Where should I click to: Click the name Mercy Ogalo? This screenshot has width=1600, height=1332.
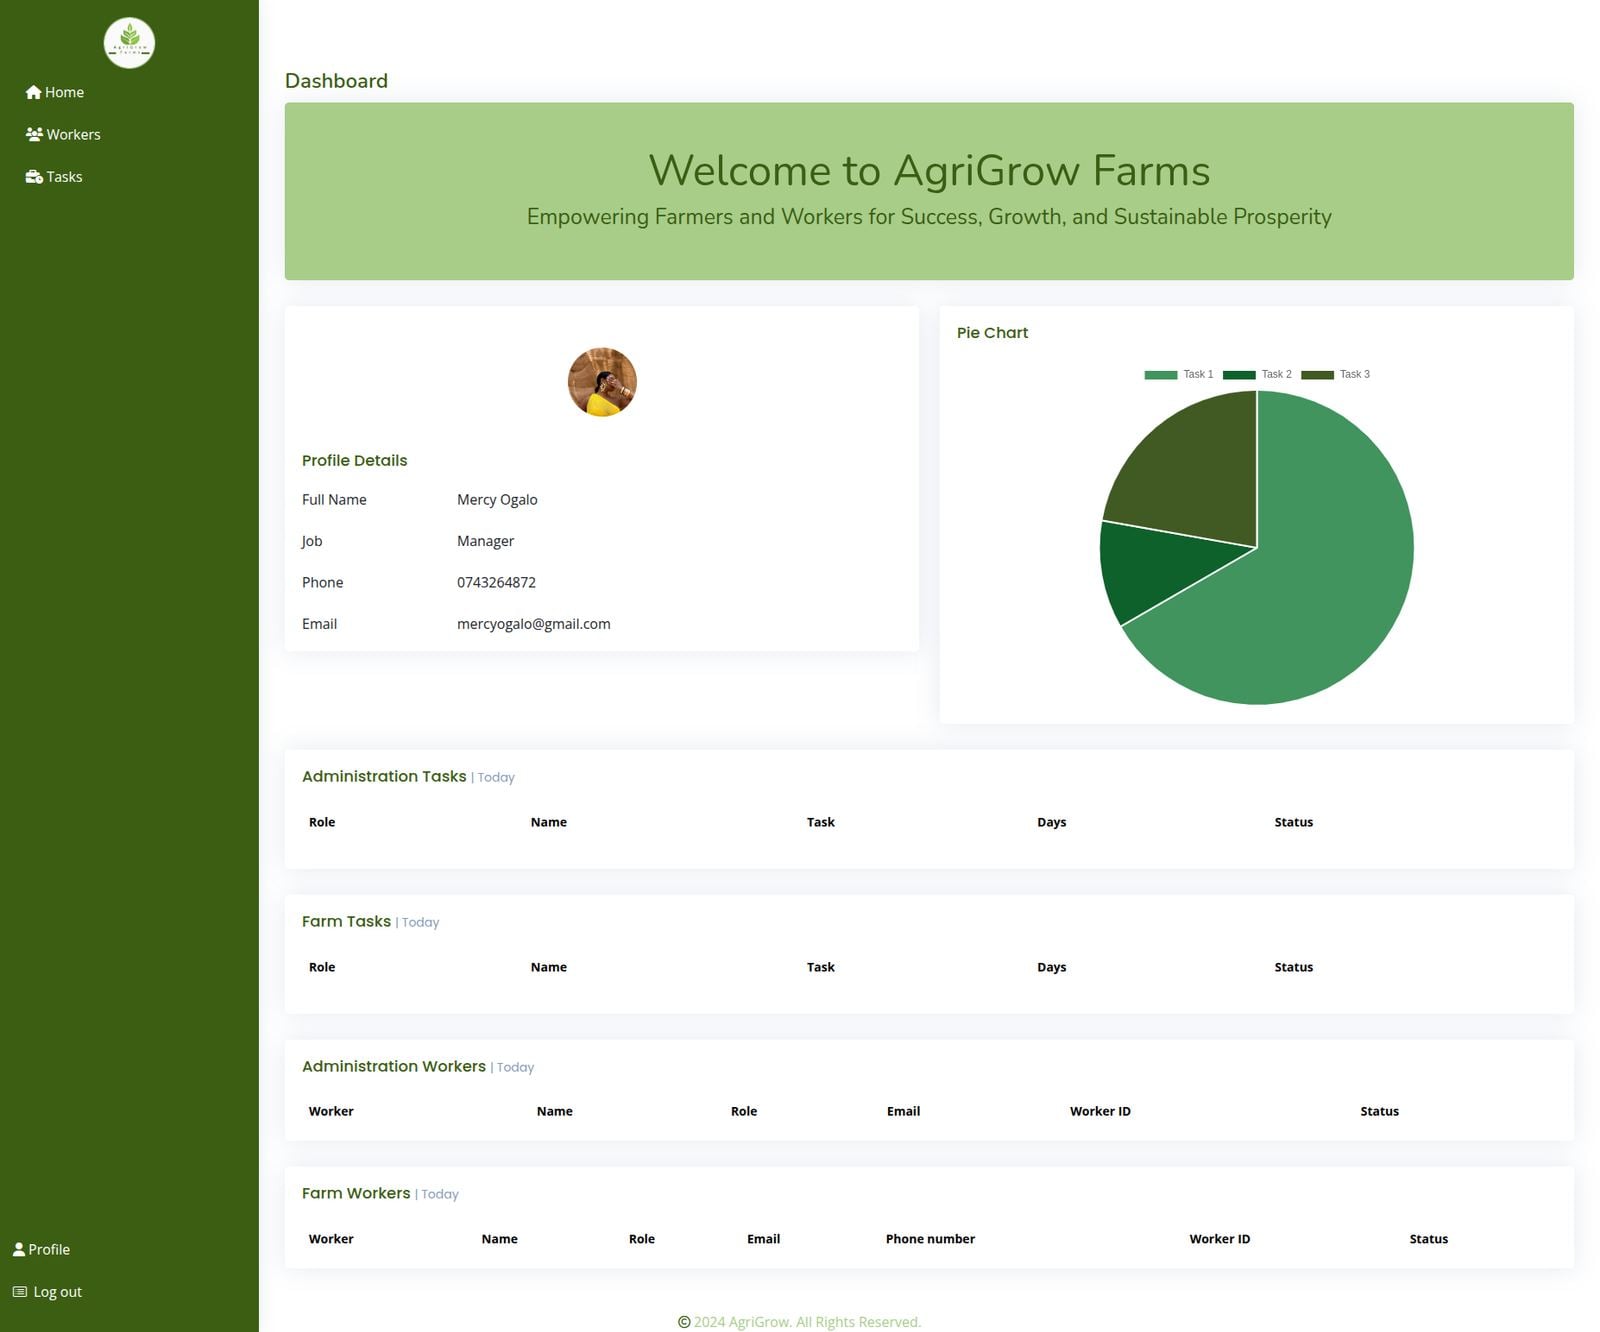pyautogui.click(x=497, y=500)
